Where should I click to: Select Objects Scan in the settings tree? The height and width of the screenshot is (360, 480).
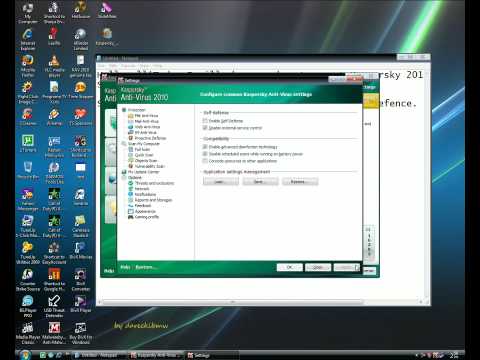(x=146, y=161)
